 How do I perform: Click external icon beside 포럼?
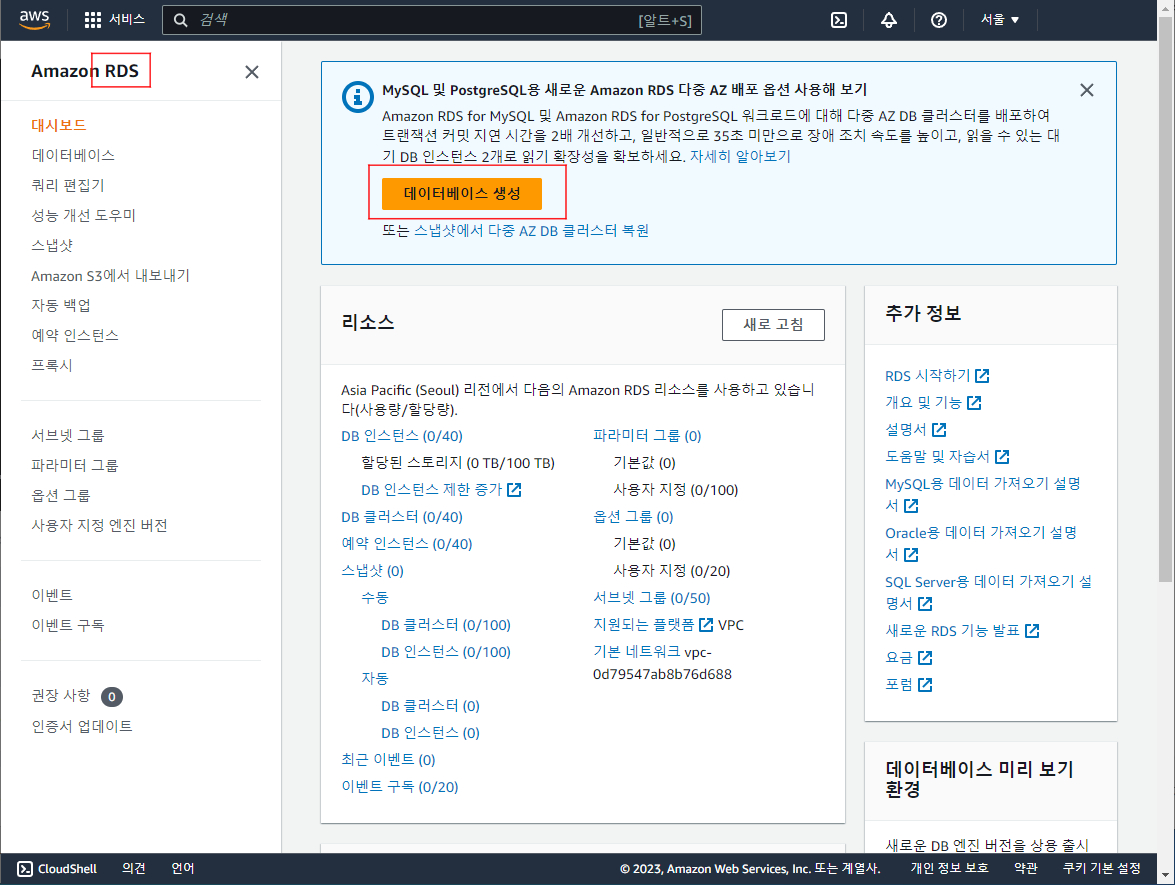[926, 685]
